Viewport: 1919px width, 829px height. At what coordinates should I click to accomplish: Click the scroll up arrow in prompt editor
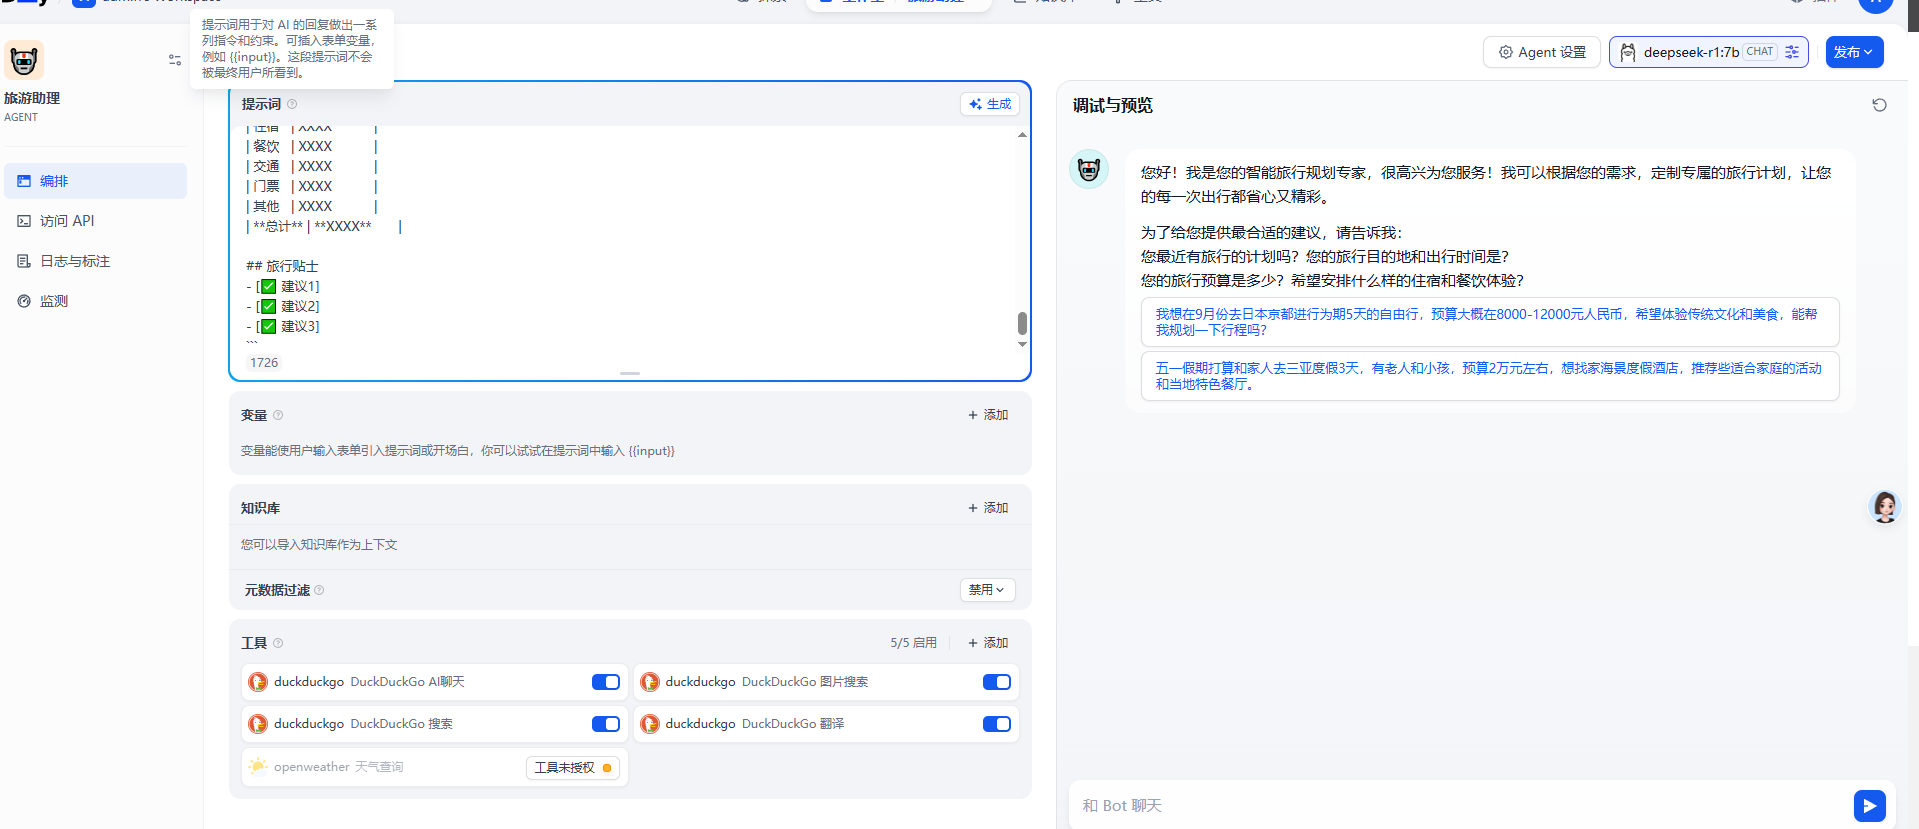coord(1022,134)
